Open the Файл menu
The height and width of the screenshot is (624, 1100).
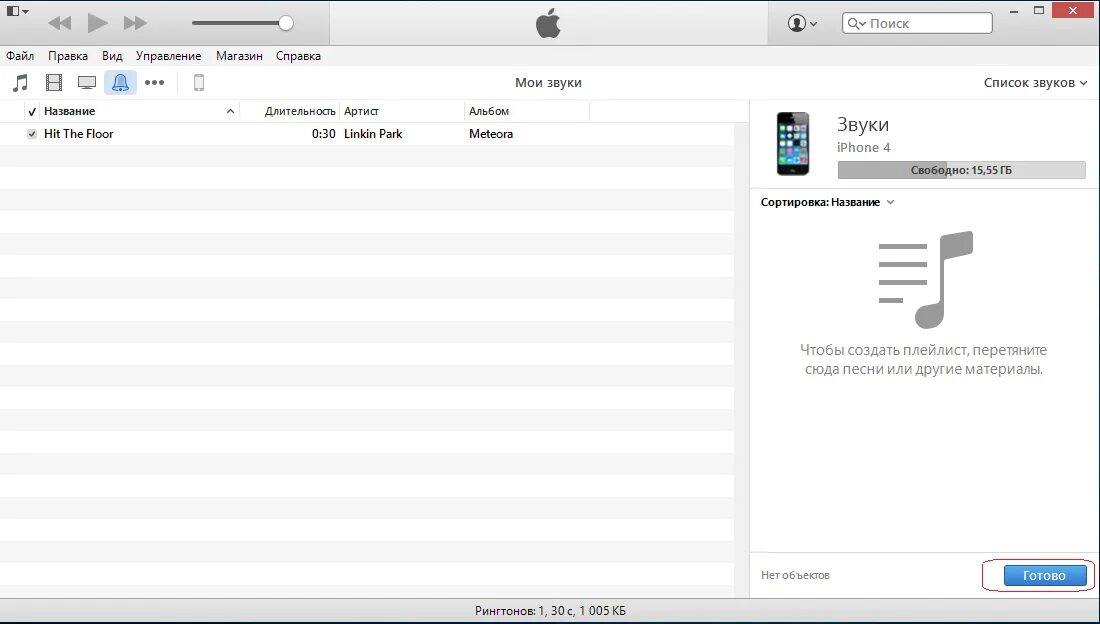click(20, 56)
